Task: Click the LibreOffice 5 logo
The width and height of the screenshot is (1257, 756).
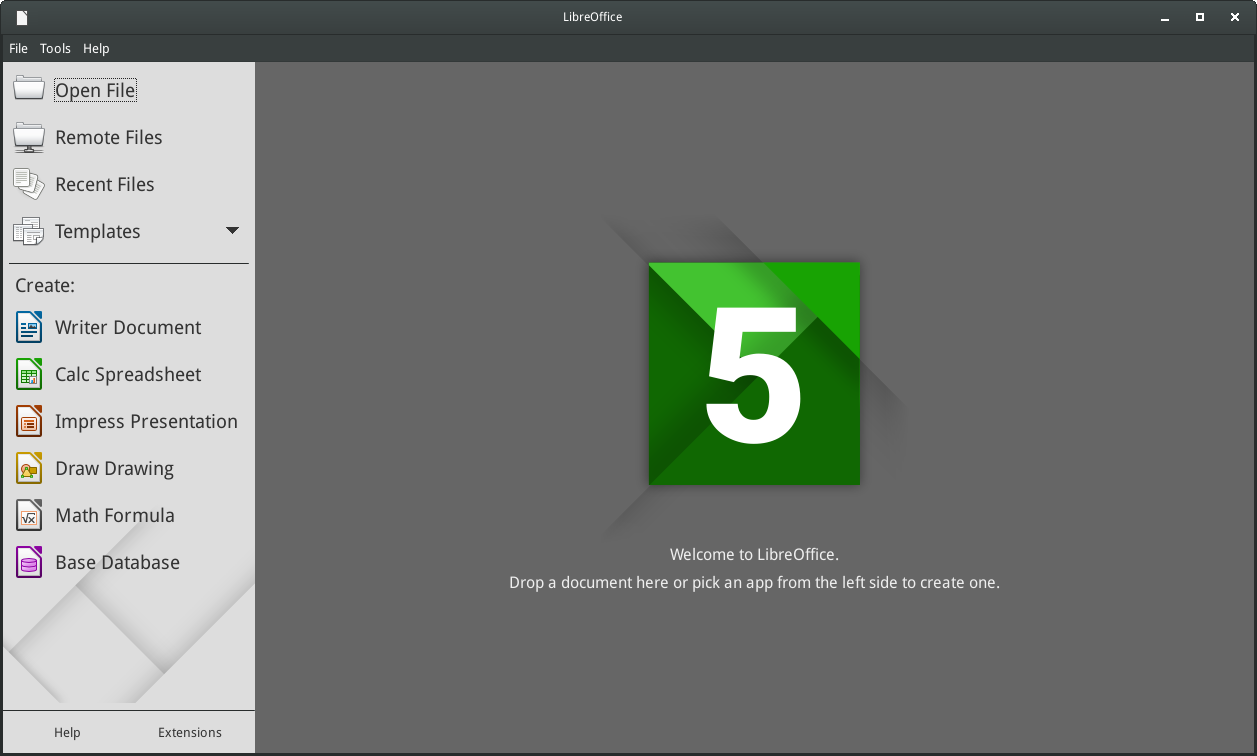Action: [x=754, y=373]
